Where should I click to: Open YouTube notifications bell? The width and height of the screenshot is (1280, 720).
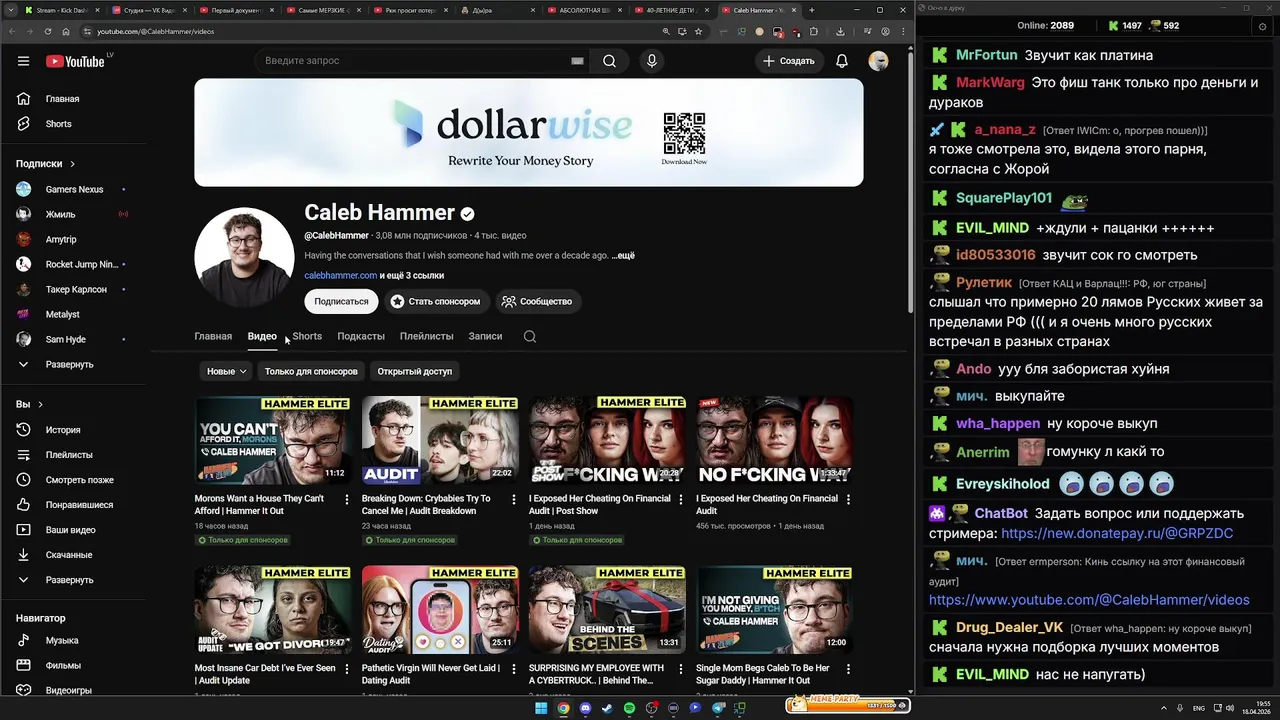tap(842, 61)
